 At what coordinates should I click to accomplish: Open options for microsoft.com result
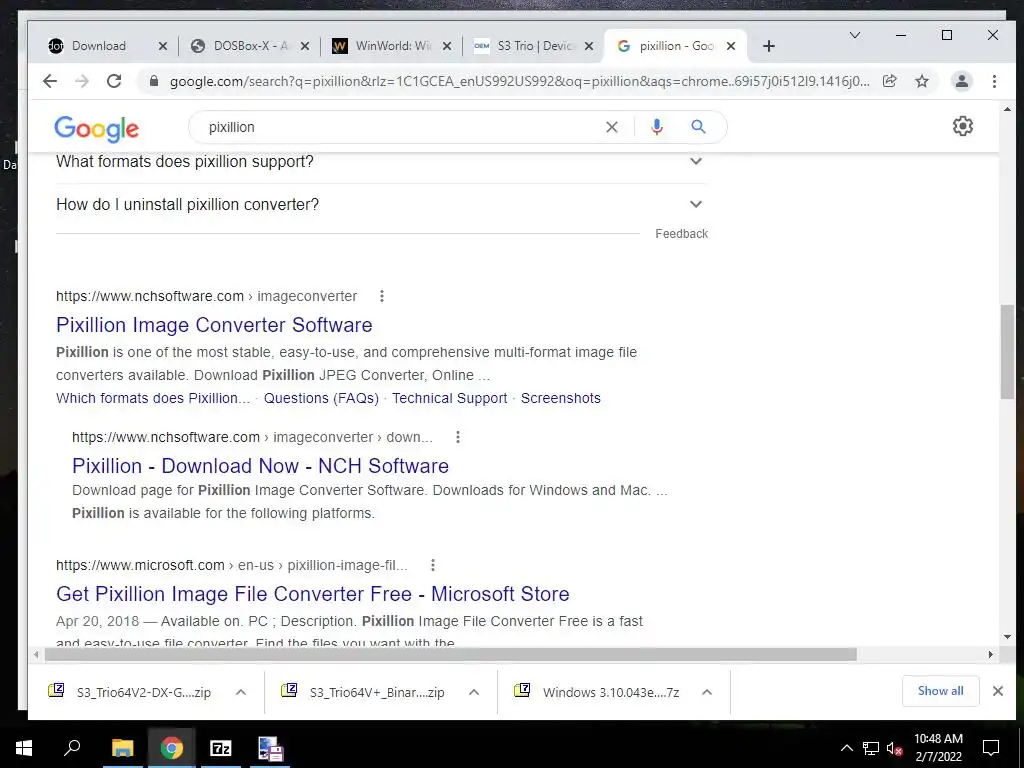tap(432, 565)
